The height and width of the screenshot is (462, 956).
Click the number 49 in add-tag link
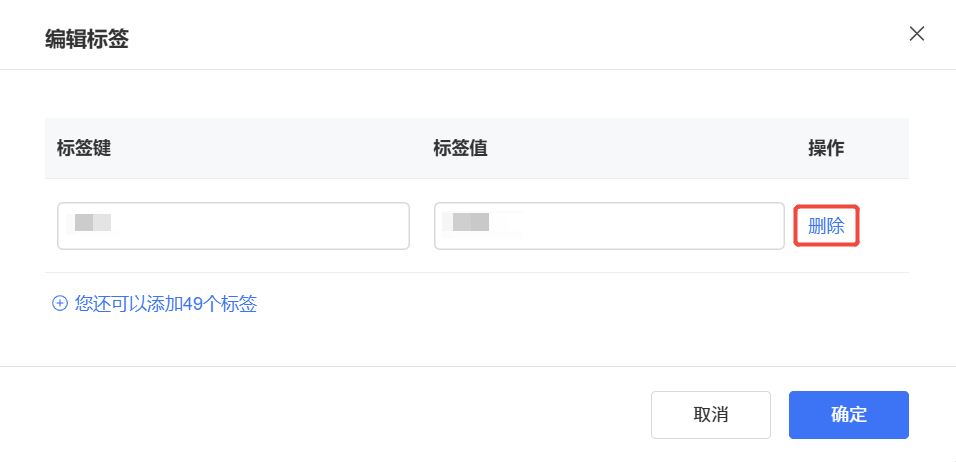pos(193,304)
